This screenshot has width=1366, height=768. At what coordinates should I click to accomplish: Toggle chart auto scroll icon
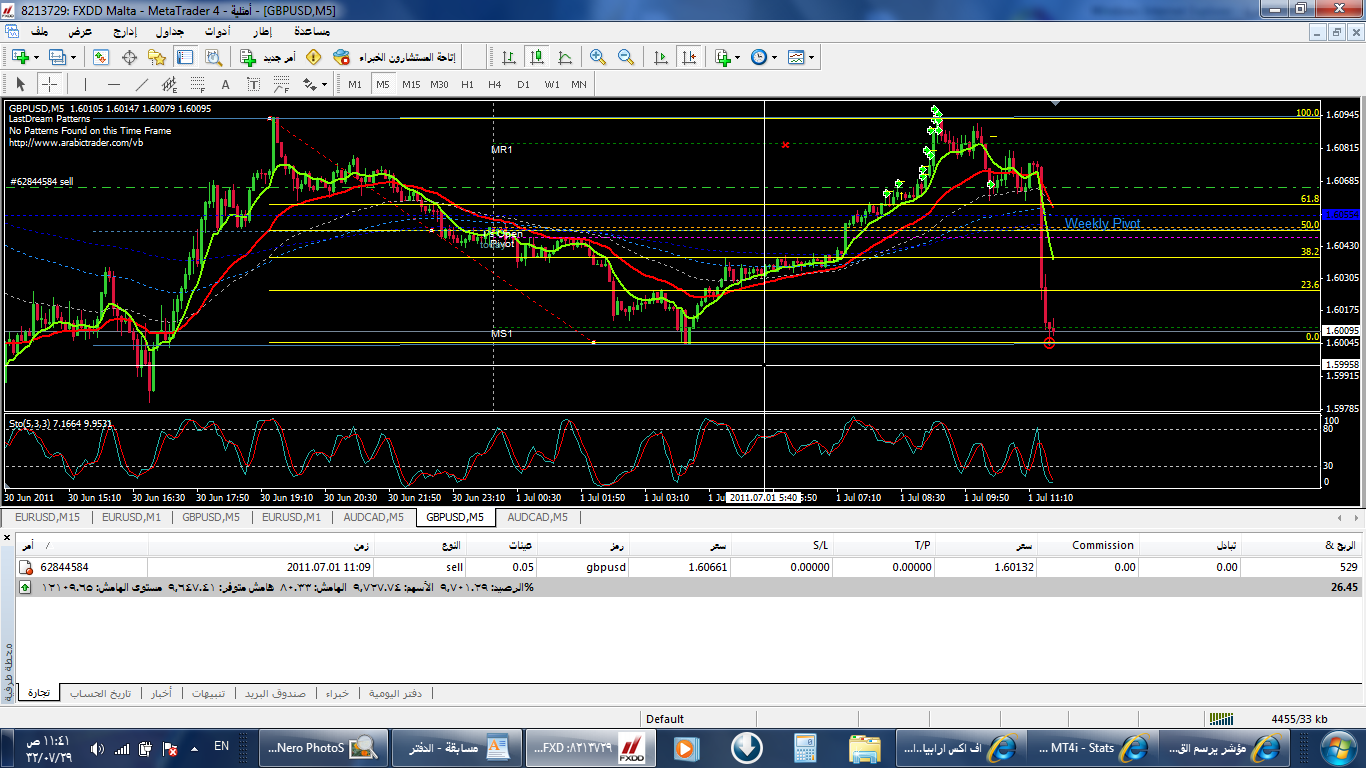pyautogui.click(x=660, y=57)
